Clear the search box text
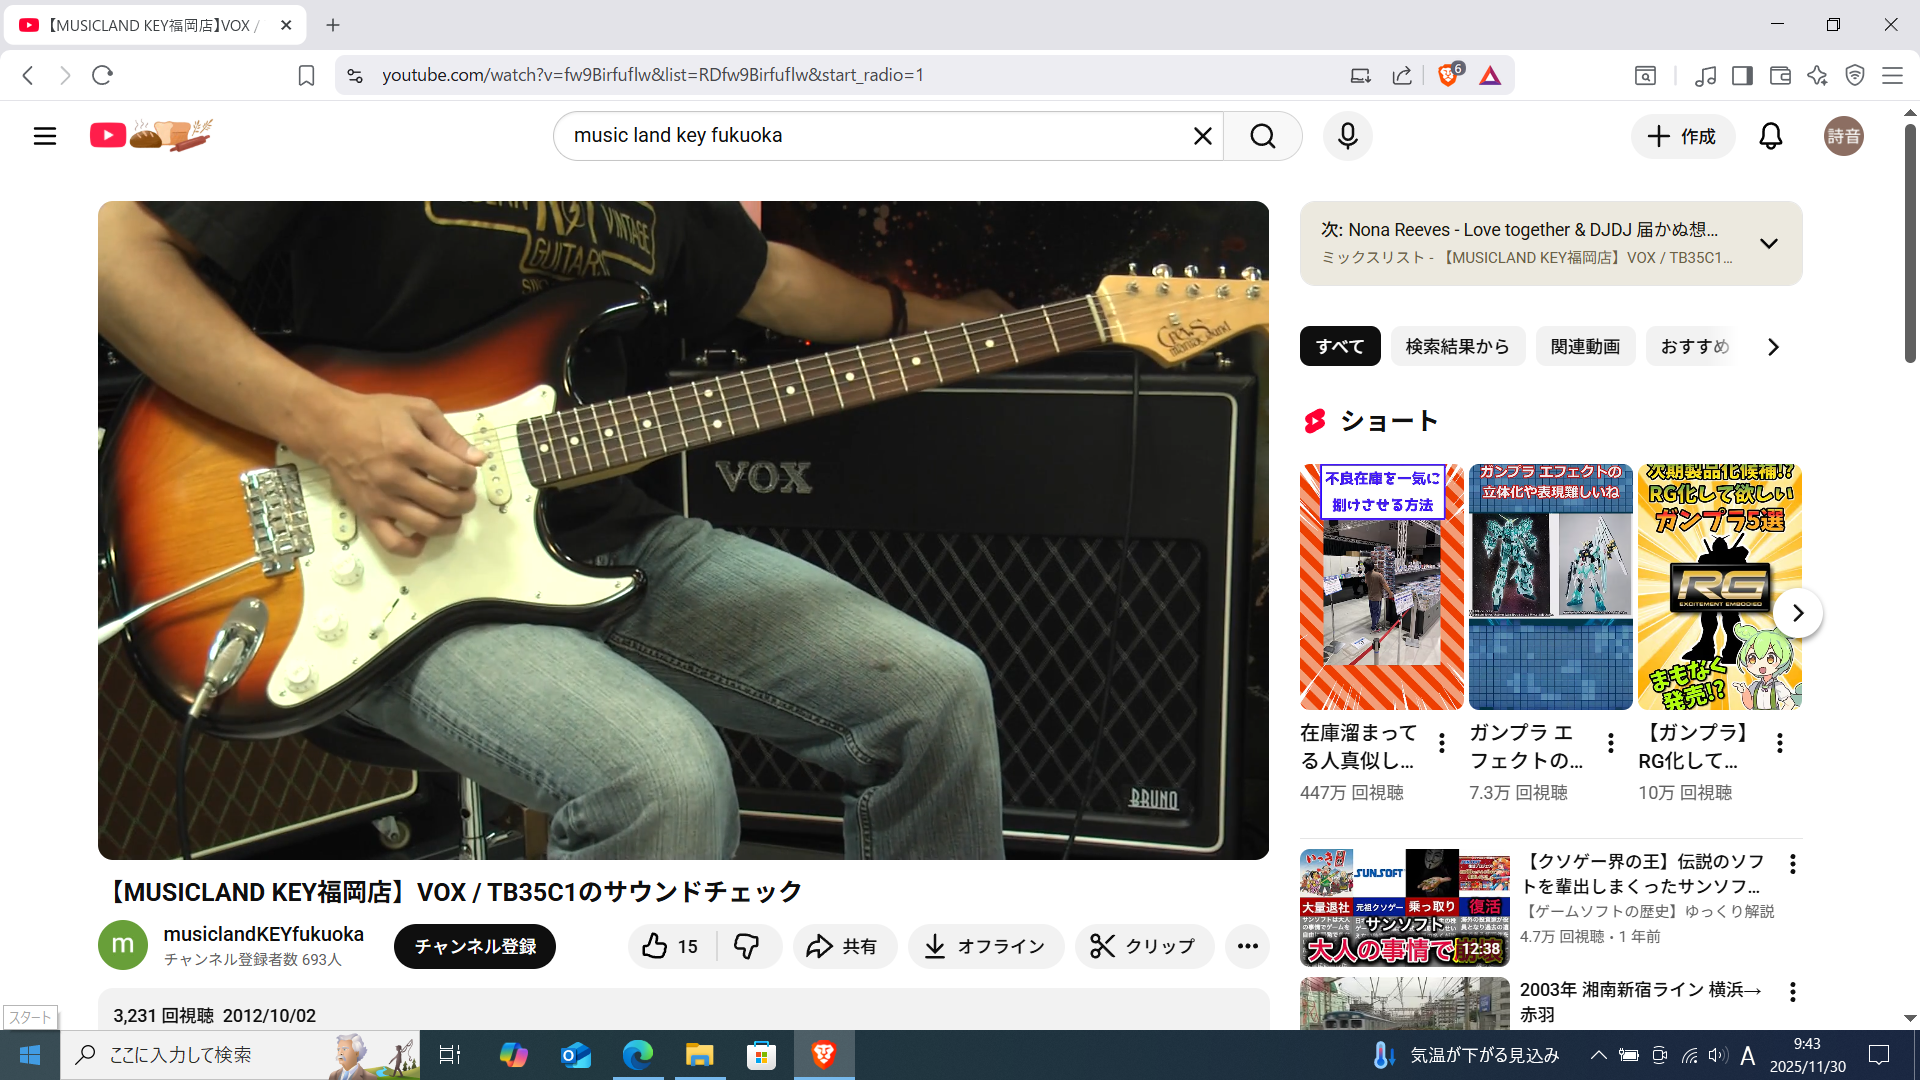1920x1080 pixels. (1202, 136)
